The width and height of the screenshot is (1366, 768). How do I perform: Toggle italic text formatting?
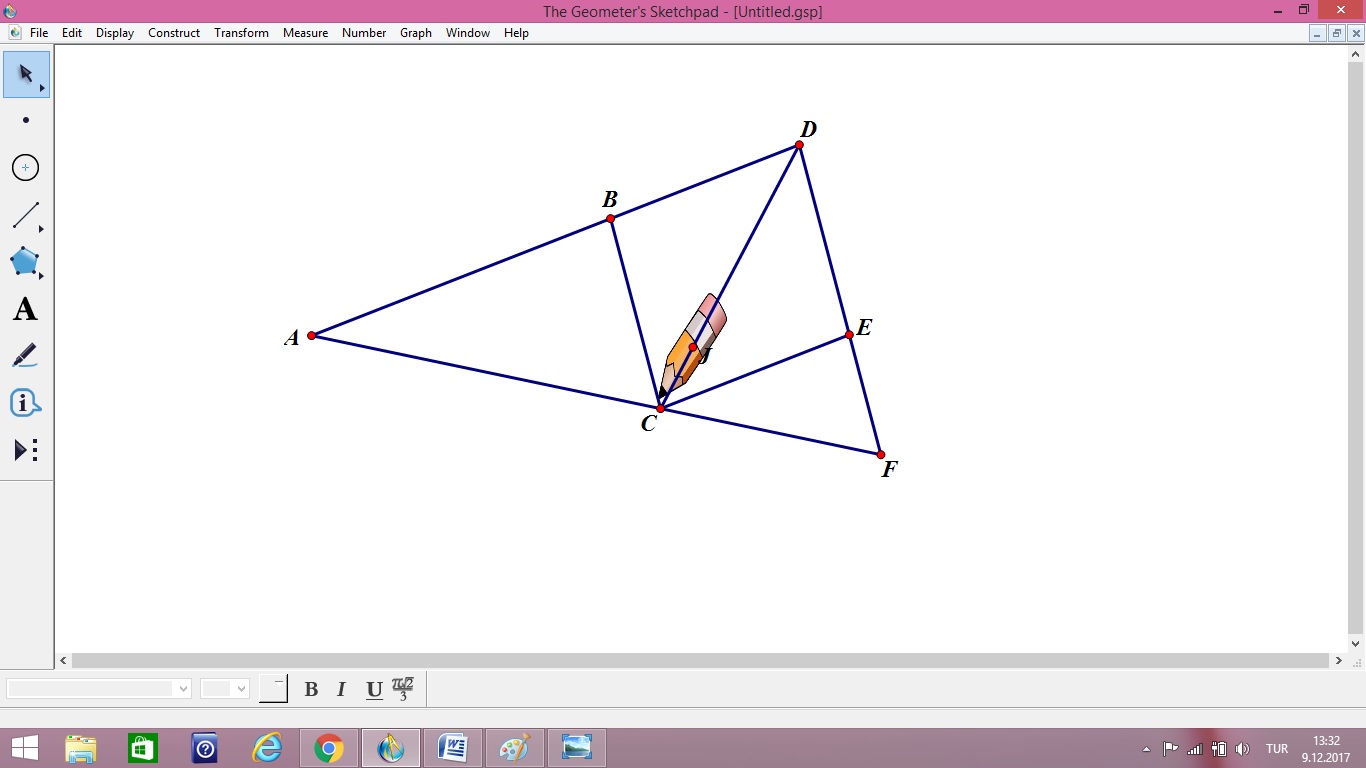coord(341,689)
